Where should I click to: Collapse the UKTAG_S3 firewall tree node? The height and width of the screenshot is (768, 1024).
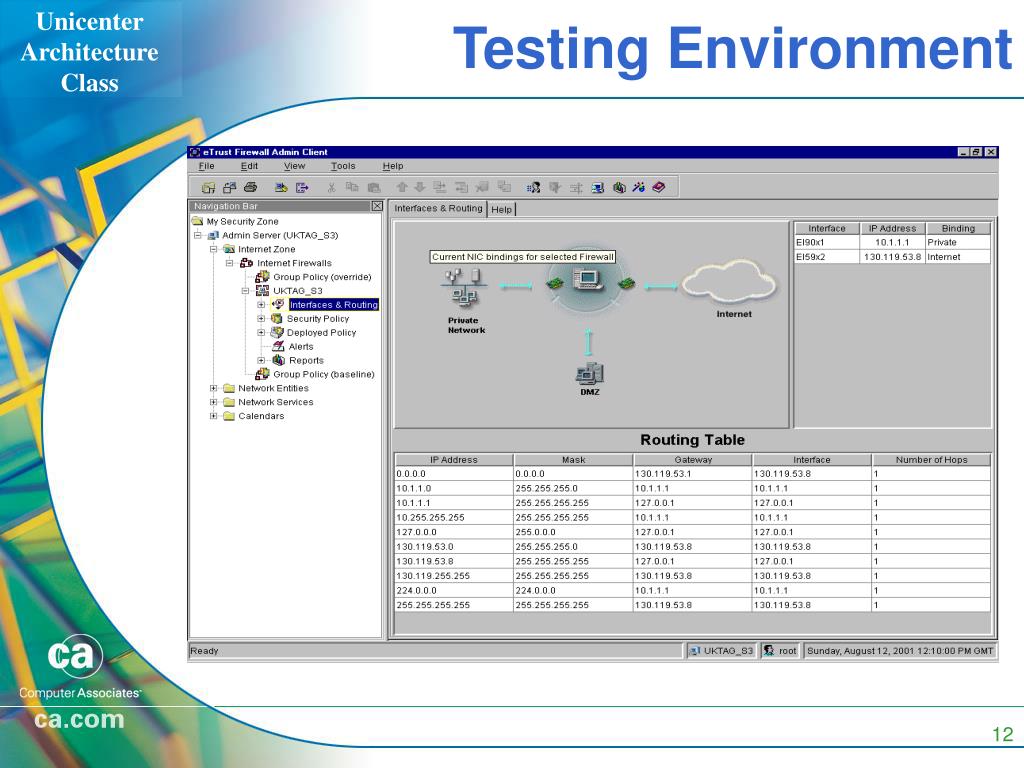[246, 291]
